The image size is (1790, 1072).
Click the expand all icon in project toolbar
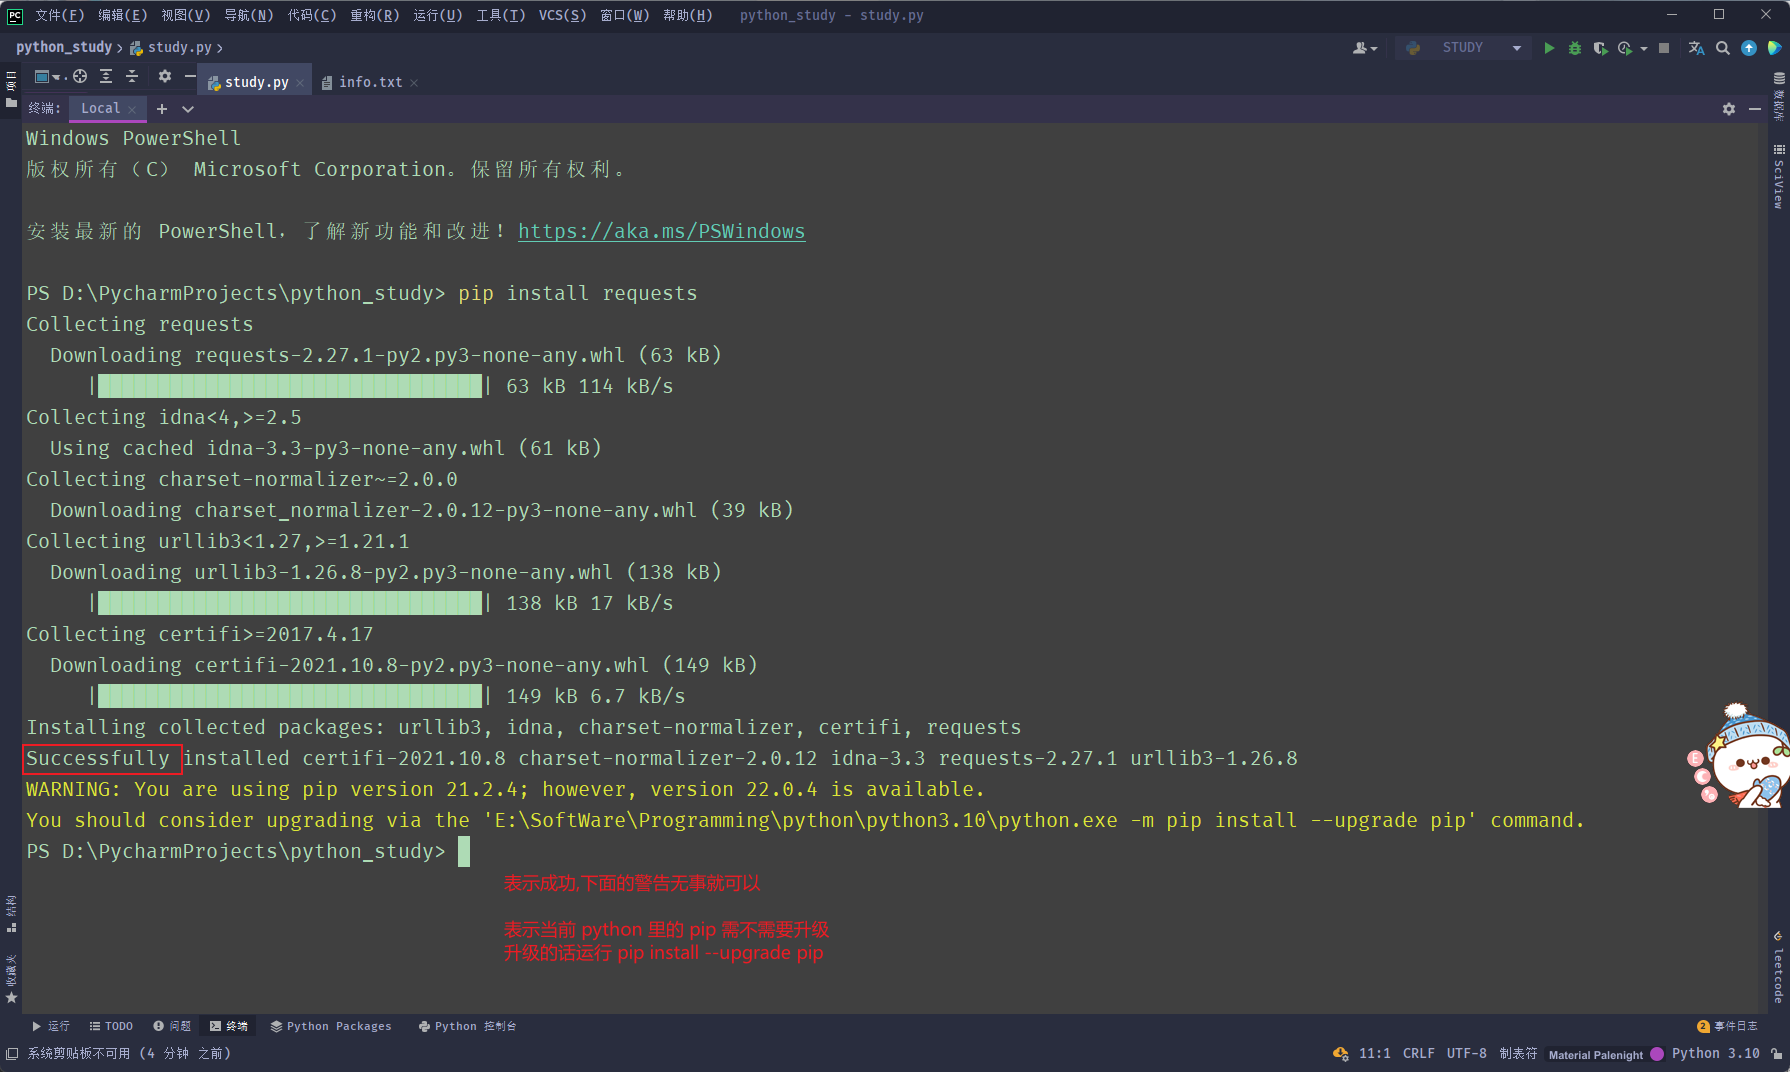[x=106, y=76]
